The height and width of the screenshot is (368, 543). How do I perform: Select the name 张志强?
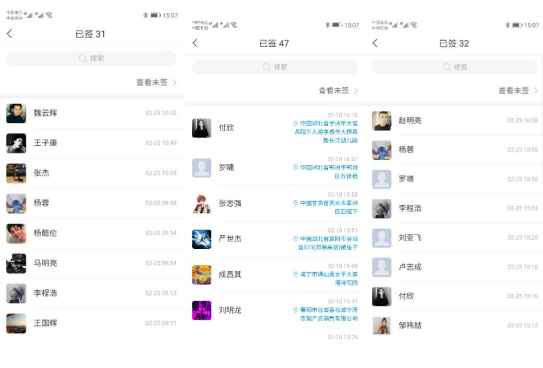230,203
